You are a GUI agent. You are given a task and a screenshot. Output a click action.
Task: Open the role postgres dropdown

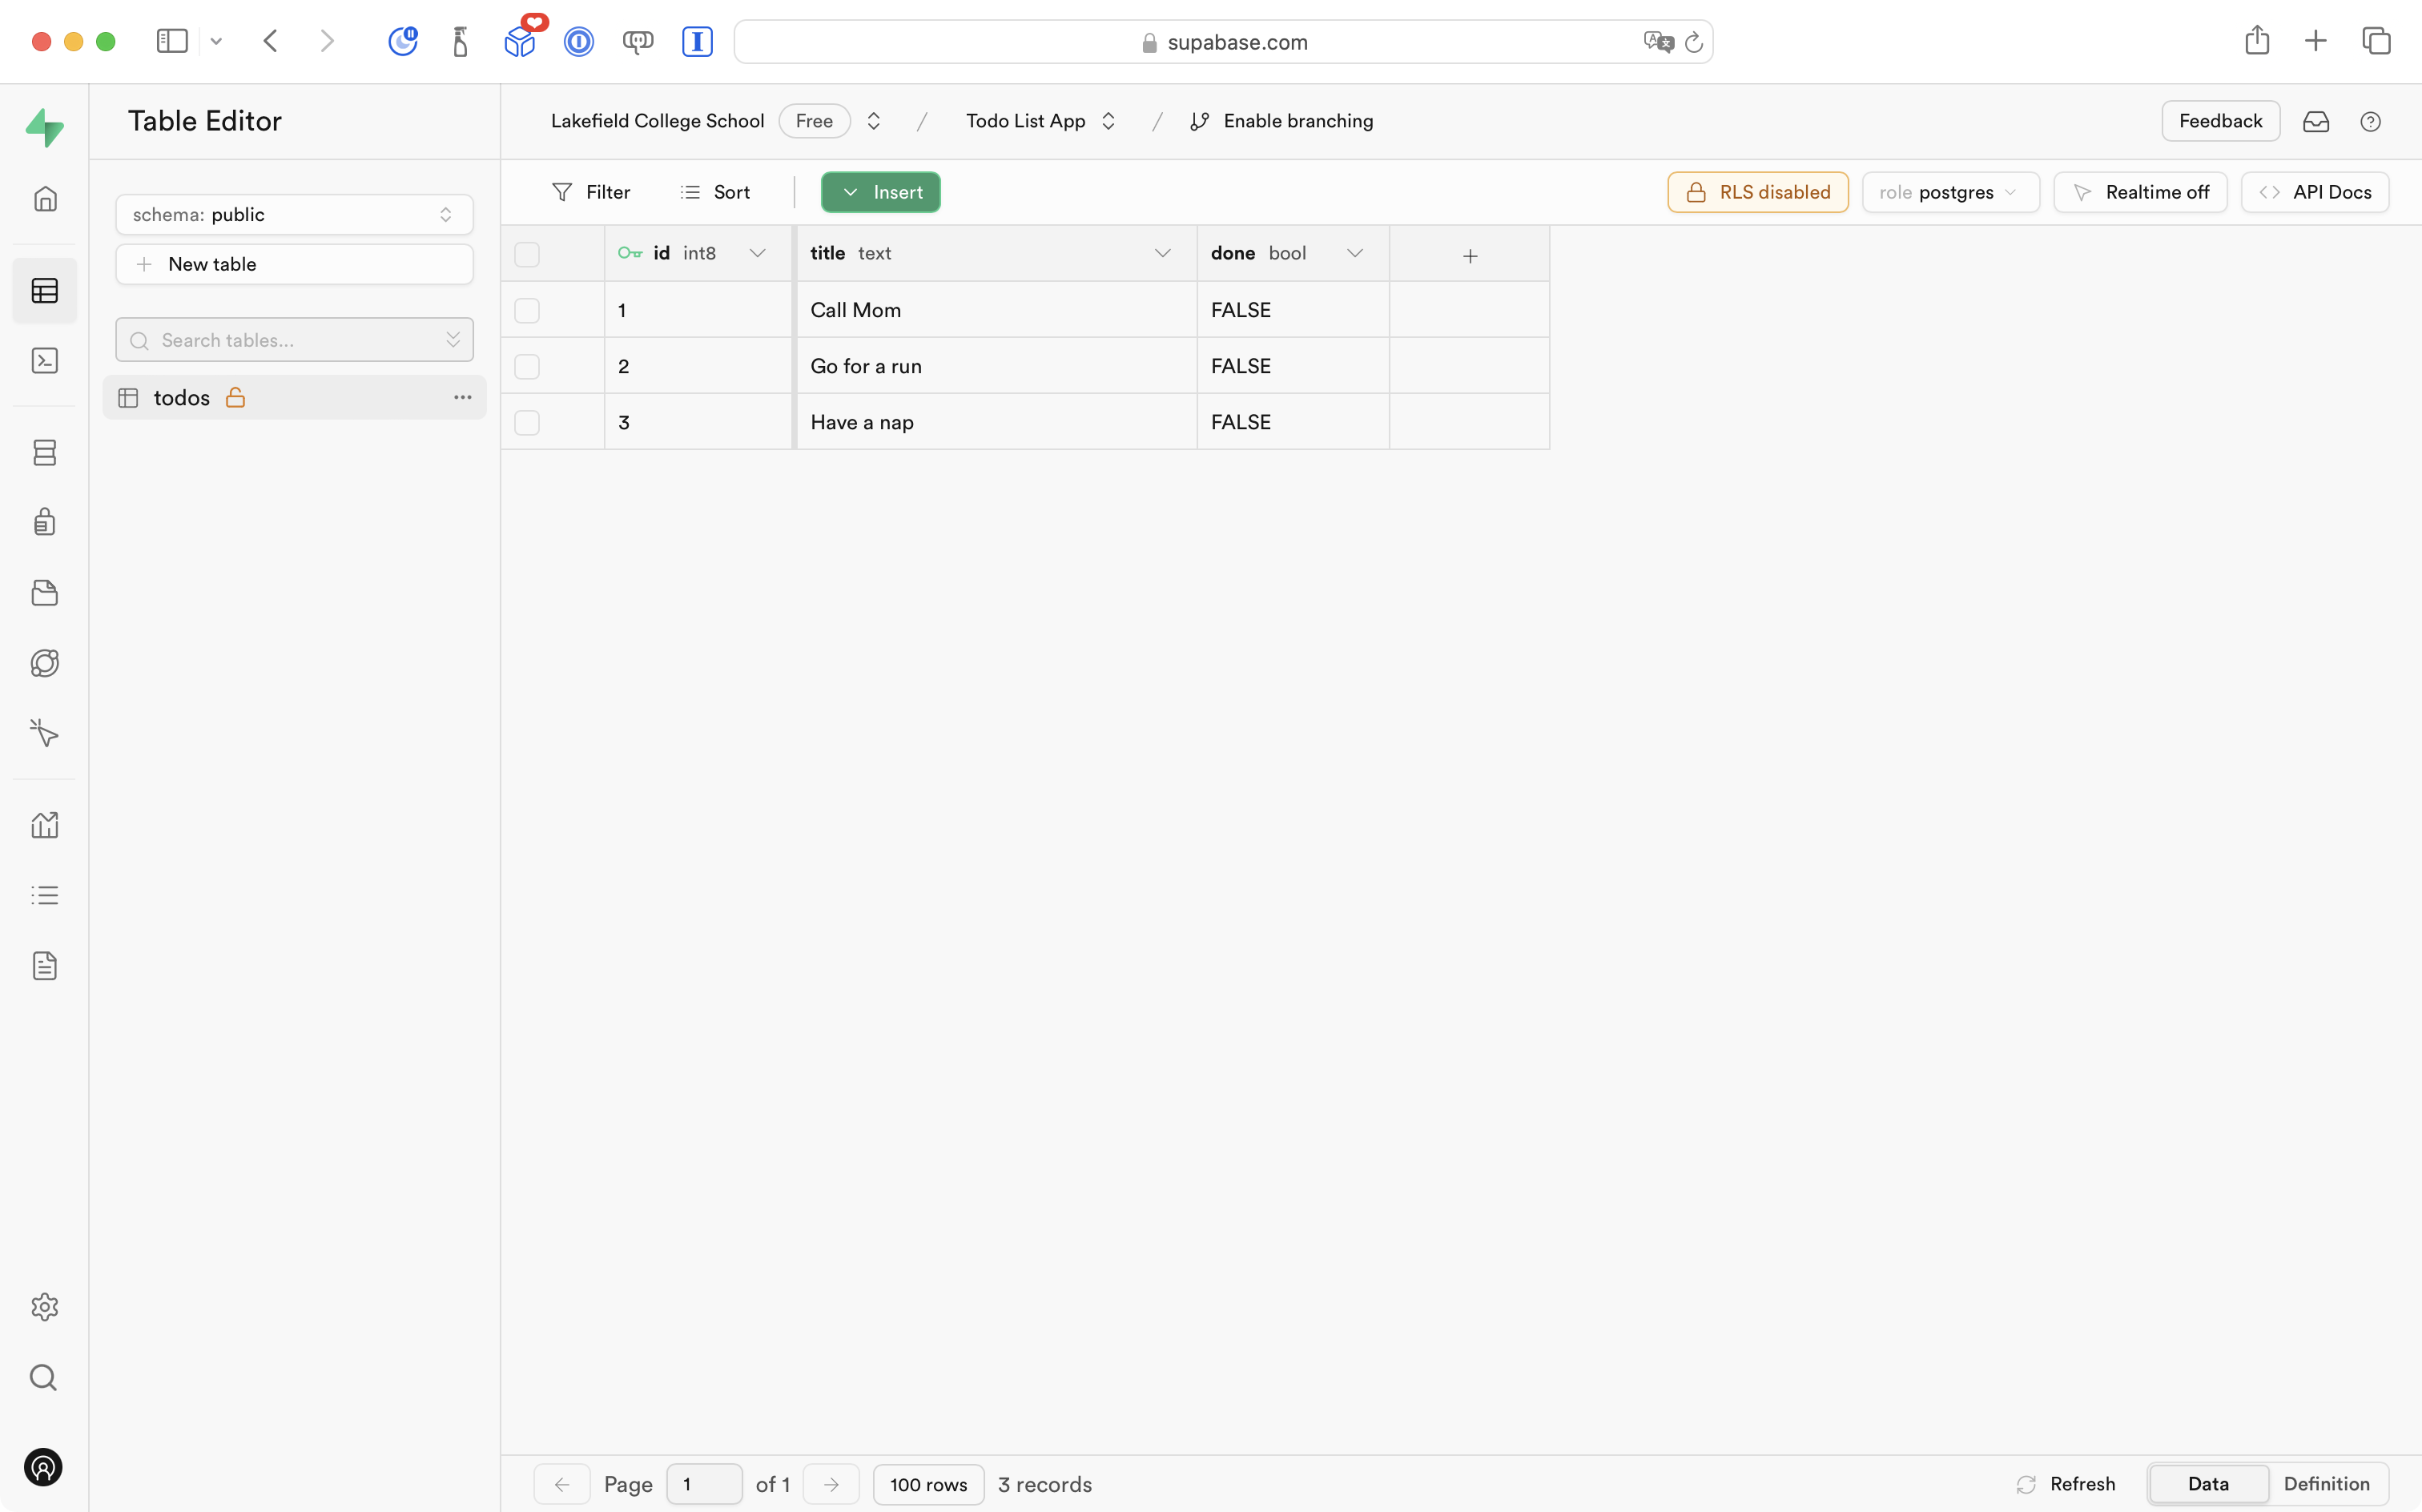1950,192
